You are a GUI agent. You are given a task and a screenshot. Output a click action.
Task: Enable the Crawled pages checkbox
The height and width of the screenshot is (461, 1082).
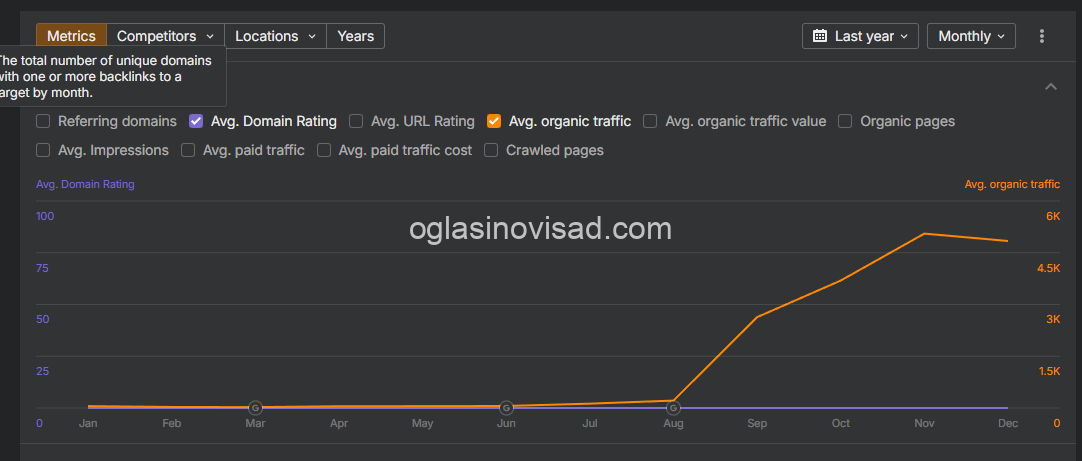(491, 150)
